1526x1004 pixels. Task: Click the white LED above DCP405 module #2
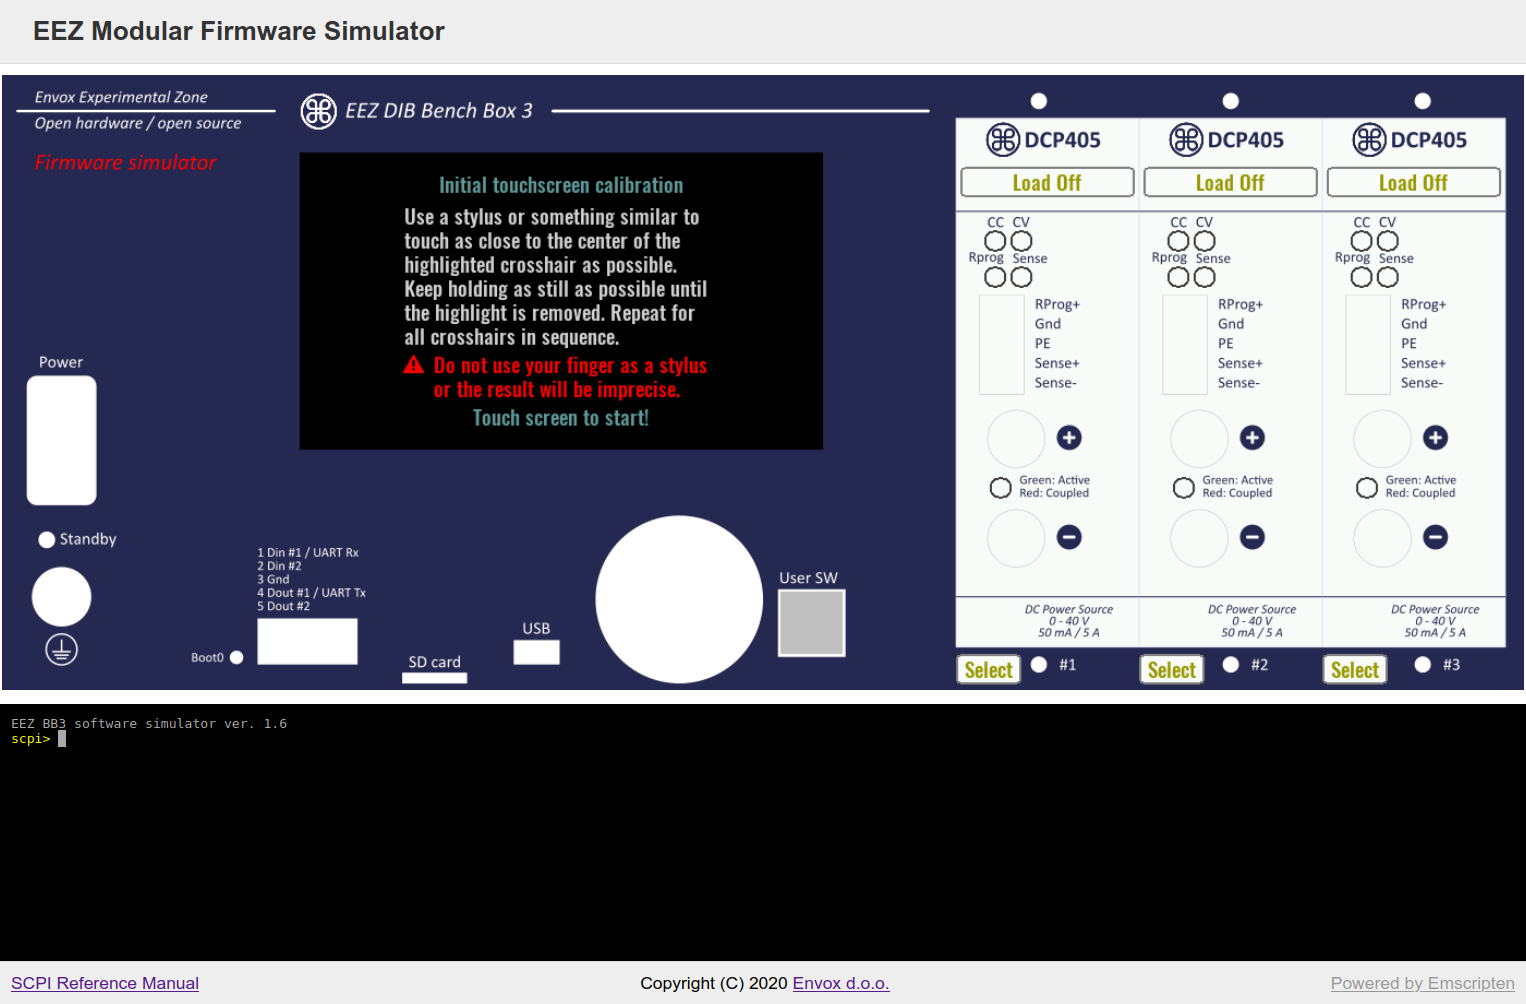1231,101
